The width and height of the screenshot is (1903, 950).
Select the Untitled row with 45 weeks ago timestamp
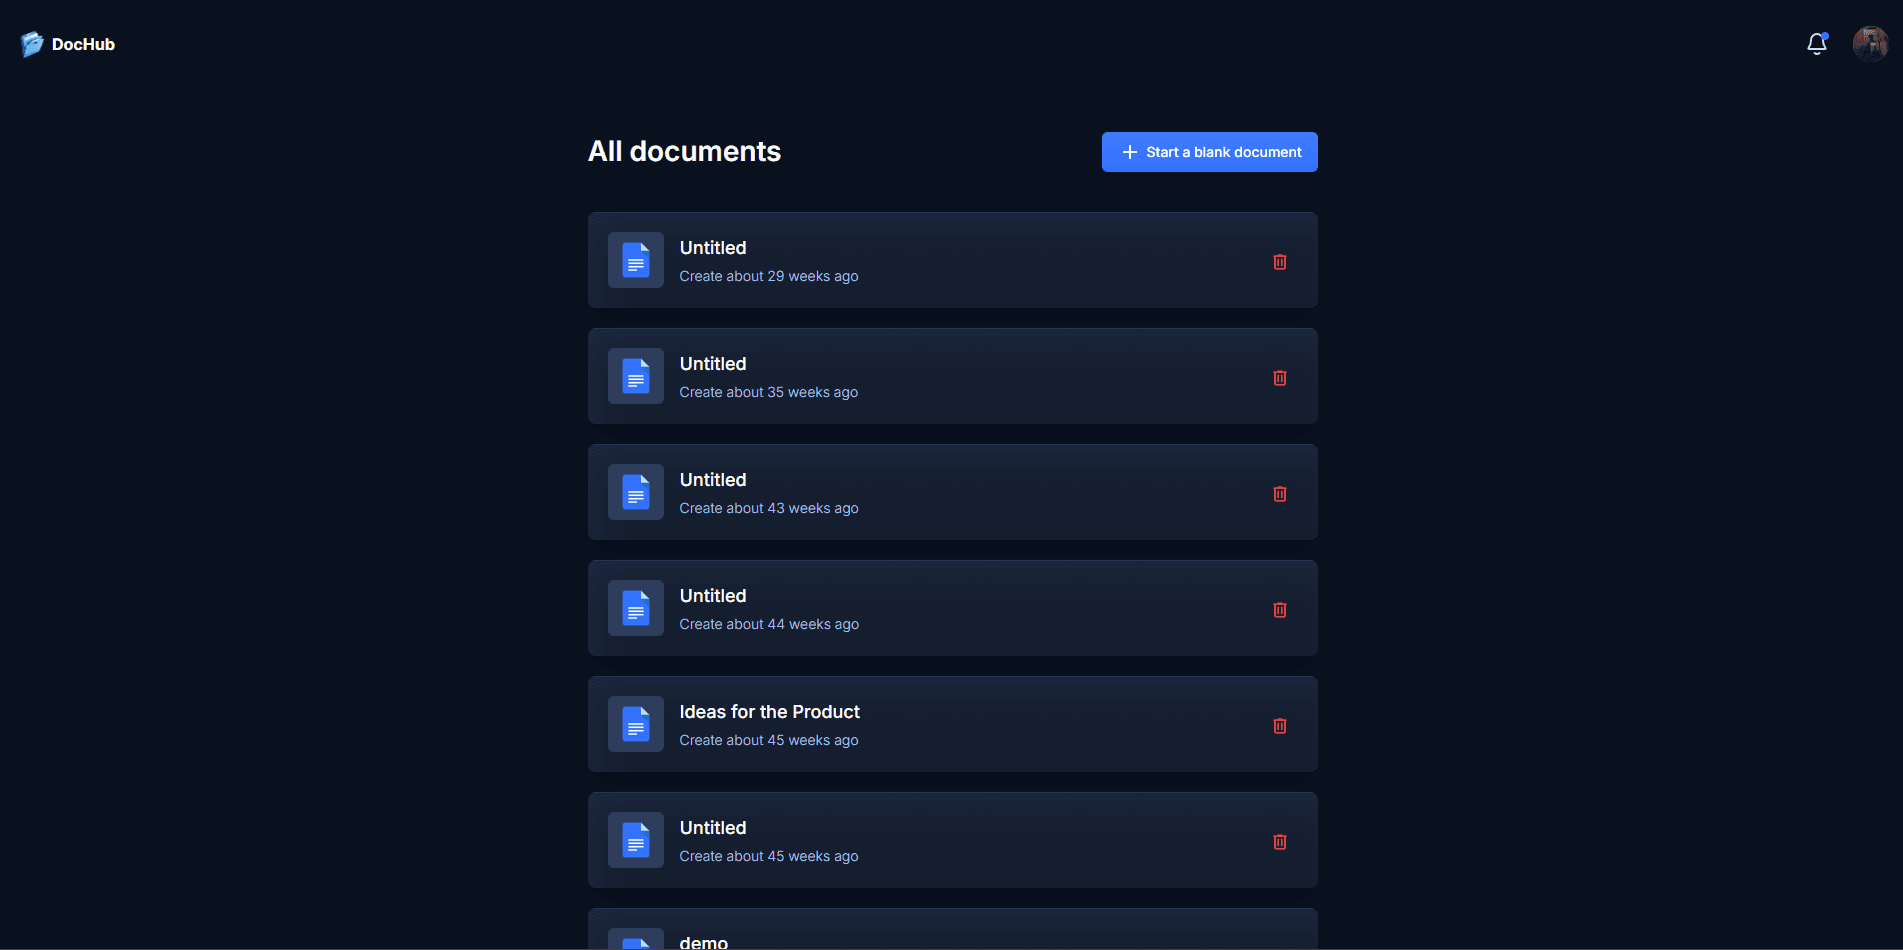click(x=950, y=840)
